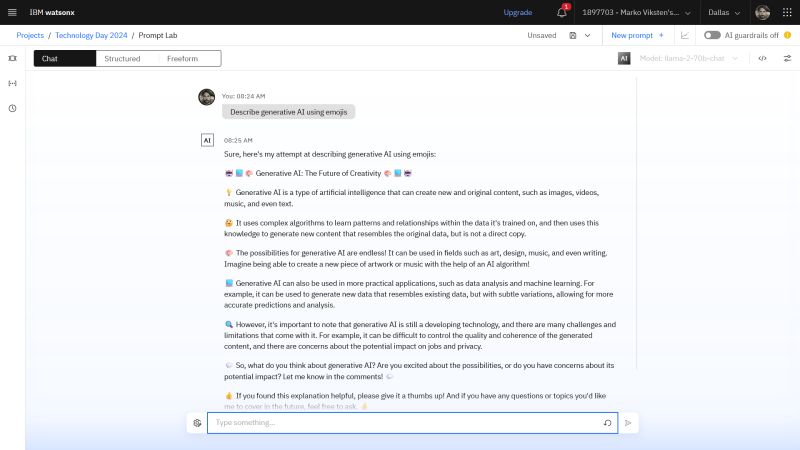
Task: Open the llama-2-70b-chat model dropdown
Action: (x=689, y=58)
